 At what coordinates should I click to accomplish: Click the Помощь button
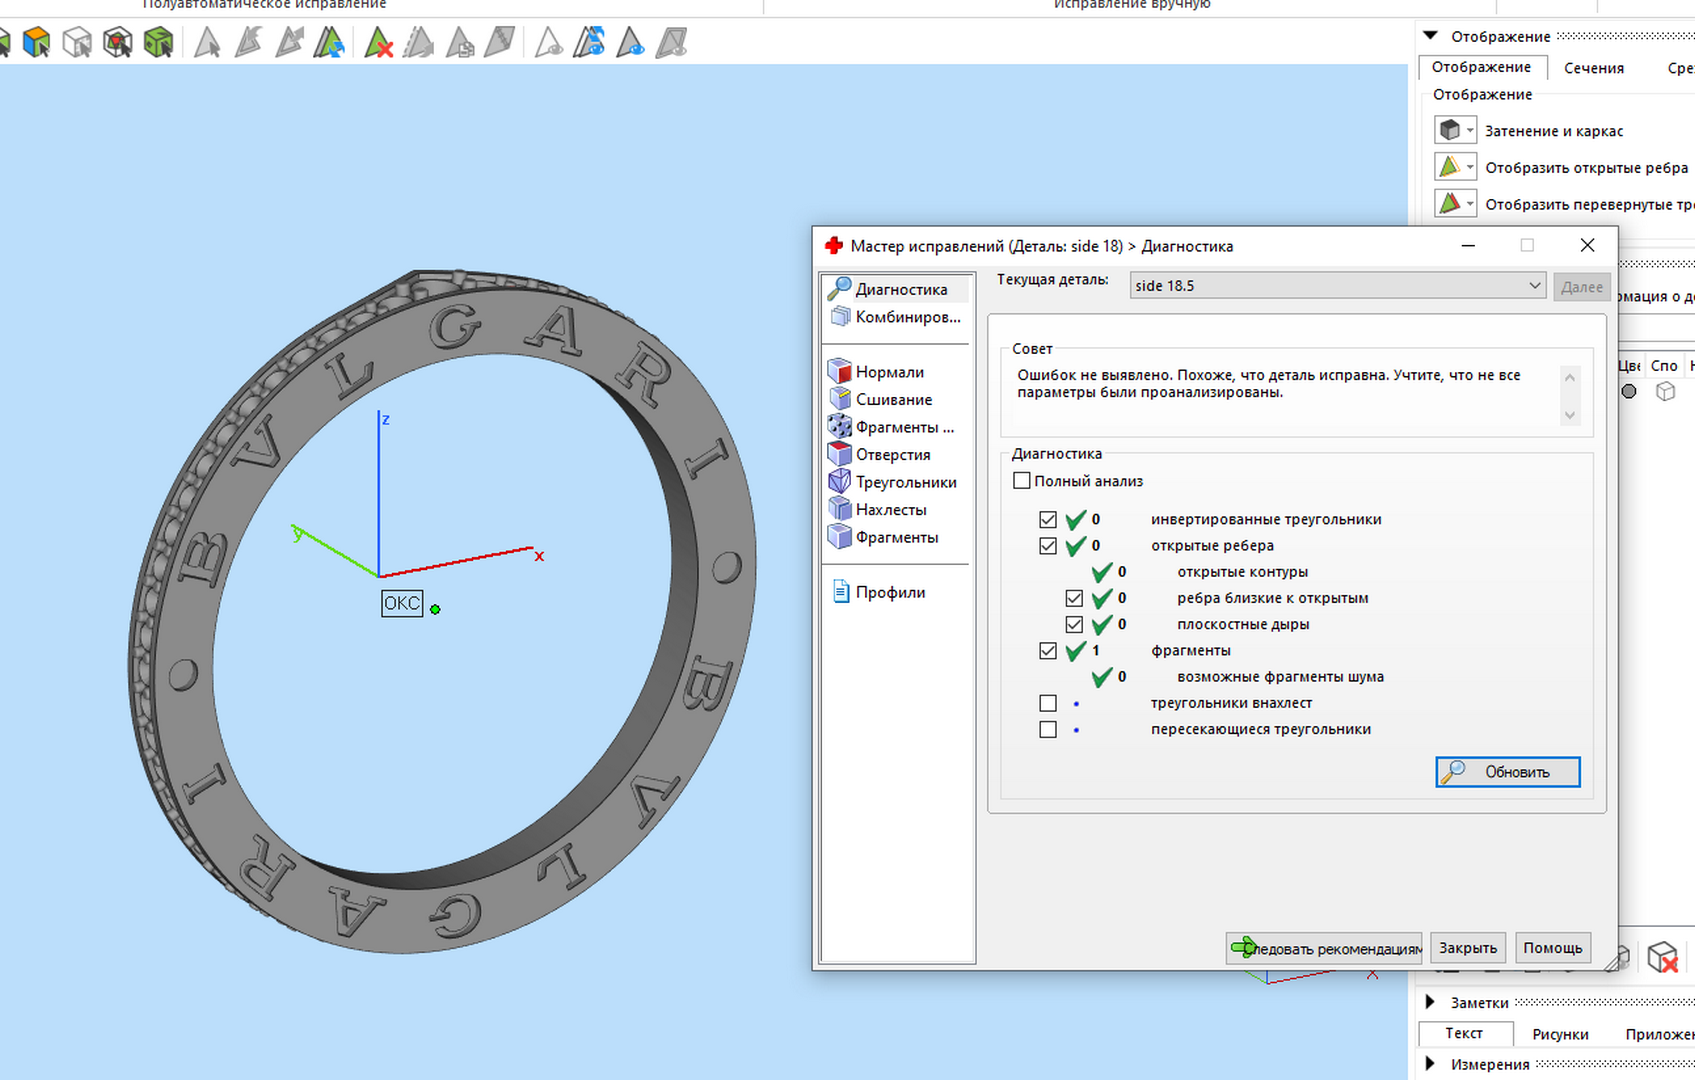point(1553,948)
